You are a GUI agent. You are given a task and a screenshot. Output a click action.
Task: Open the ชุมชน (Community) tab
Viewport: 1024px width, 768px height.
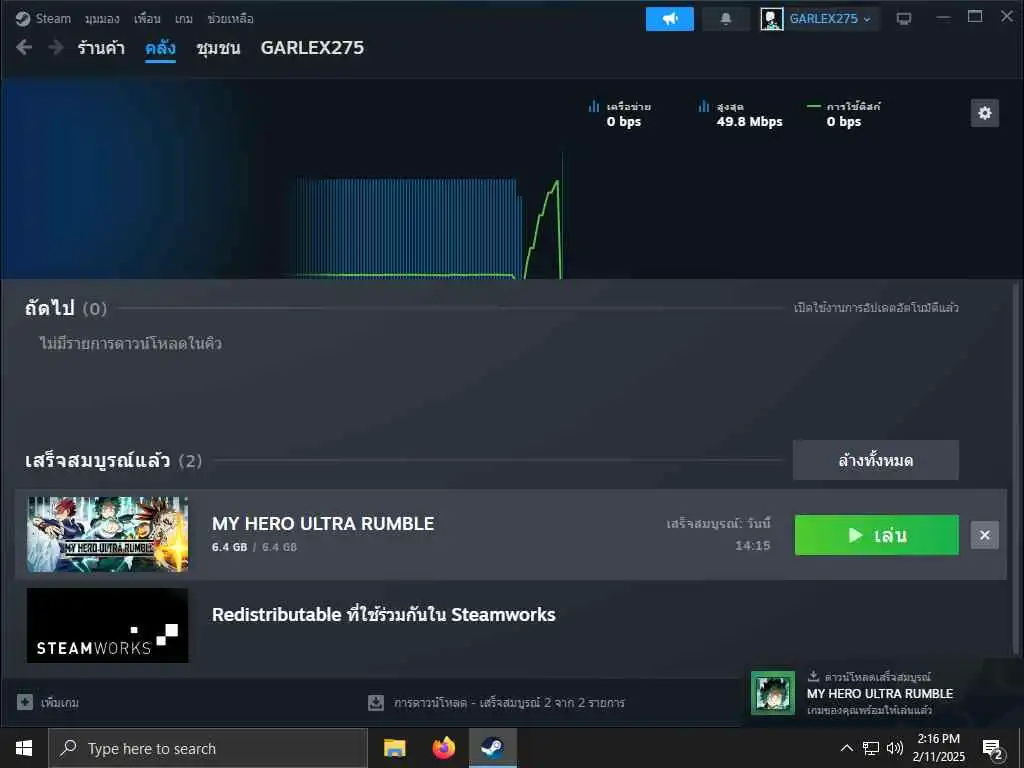(x=218, y=48)
